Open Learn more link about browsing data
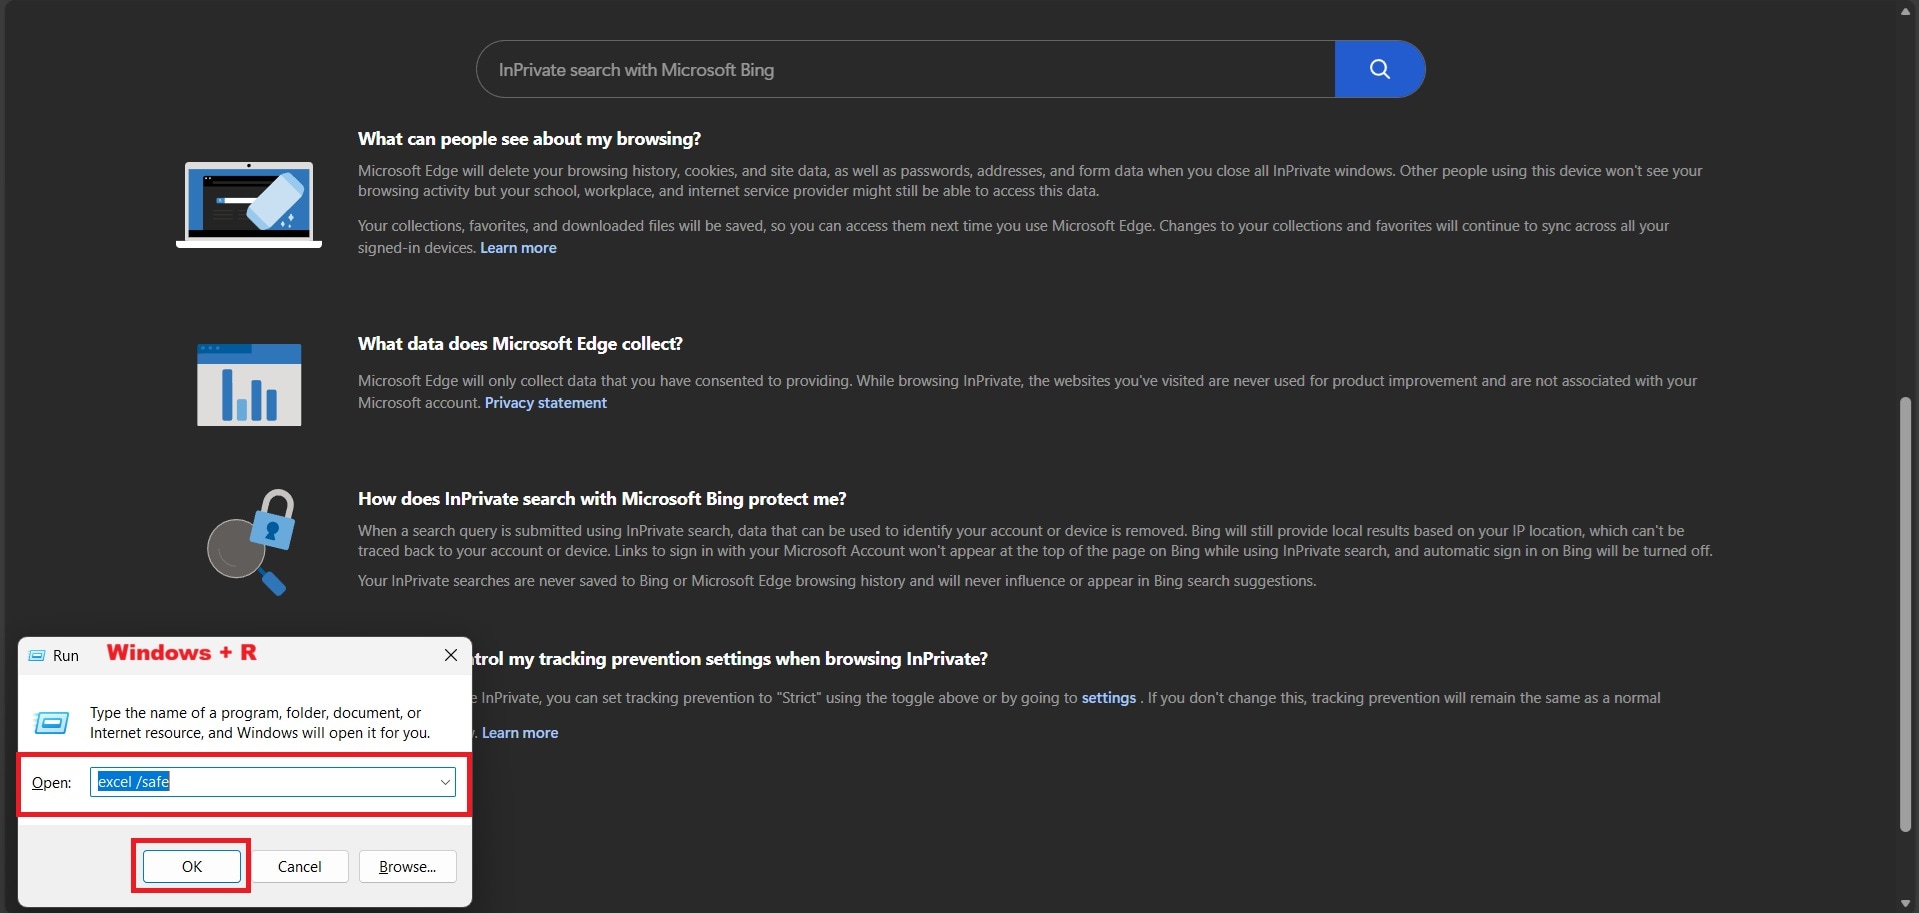 click(x=518, y=248)
